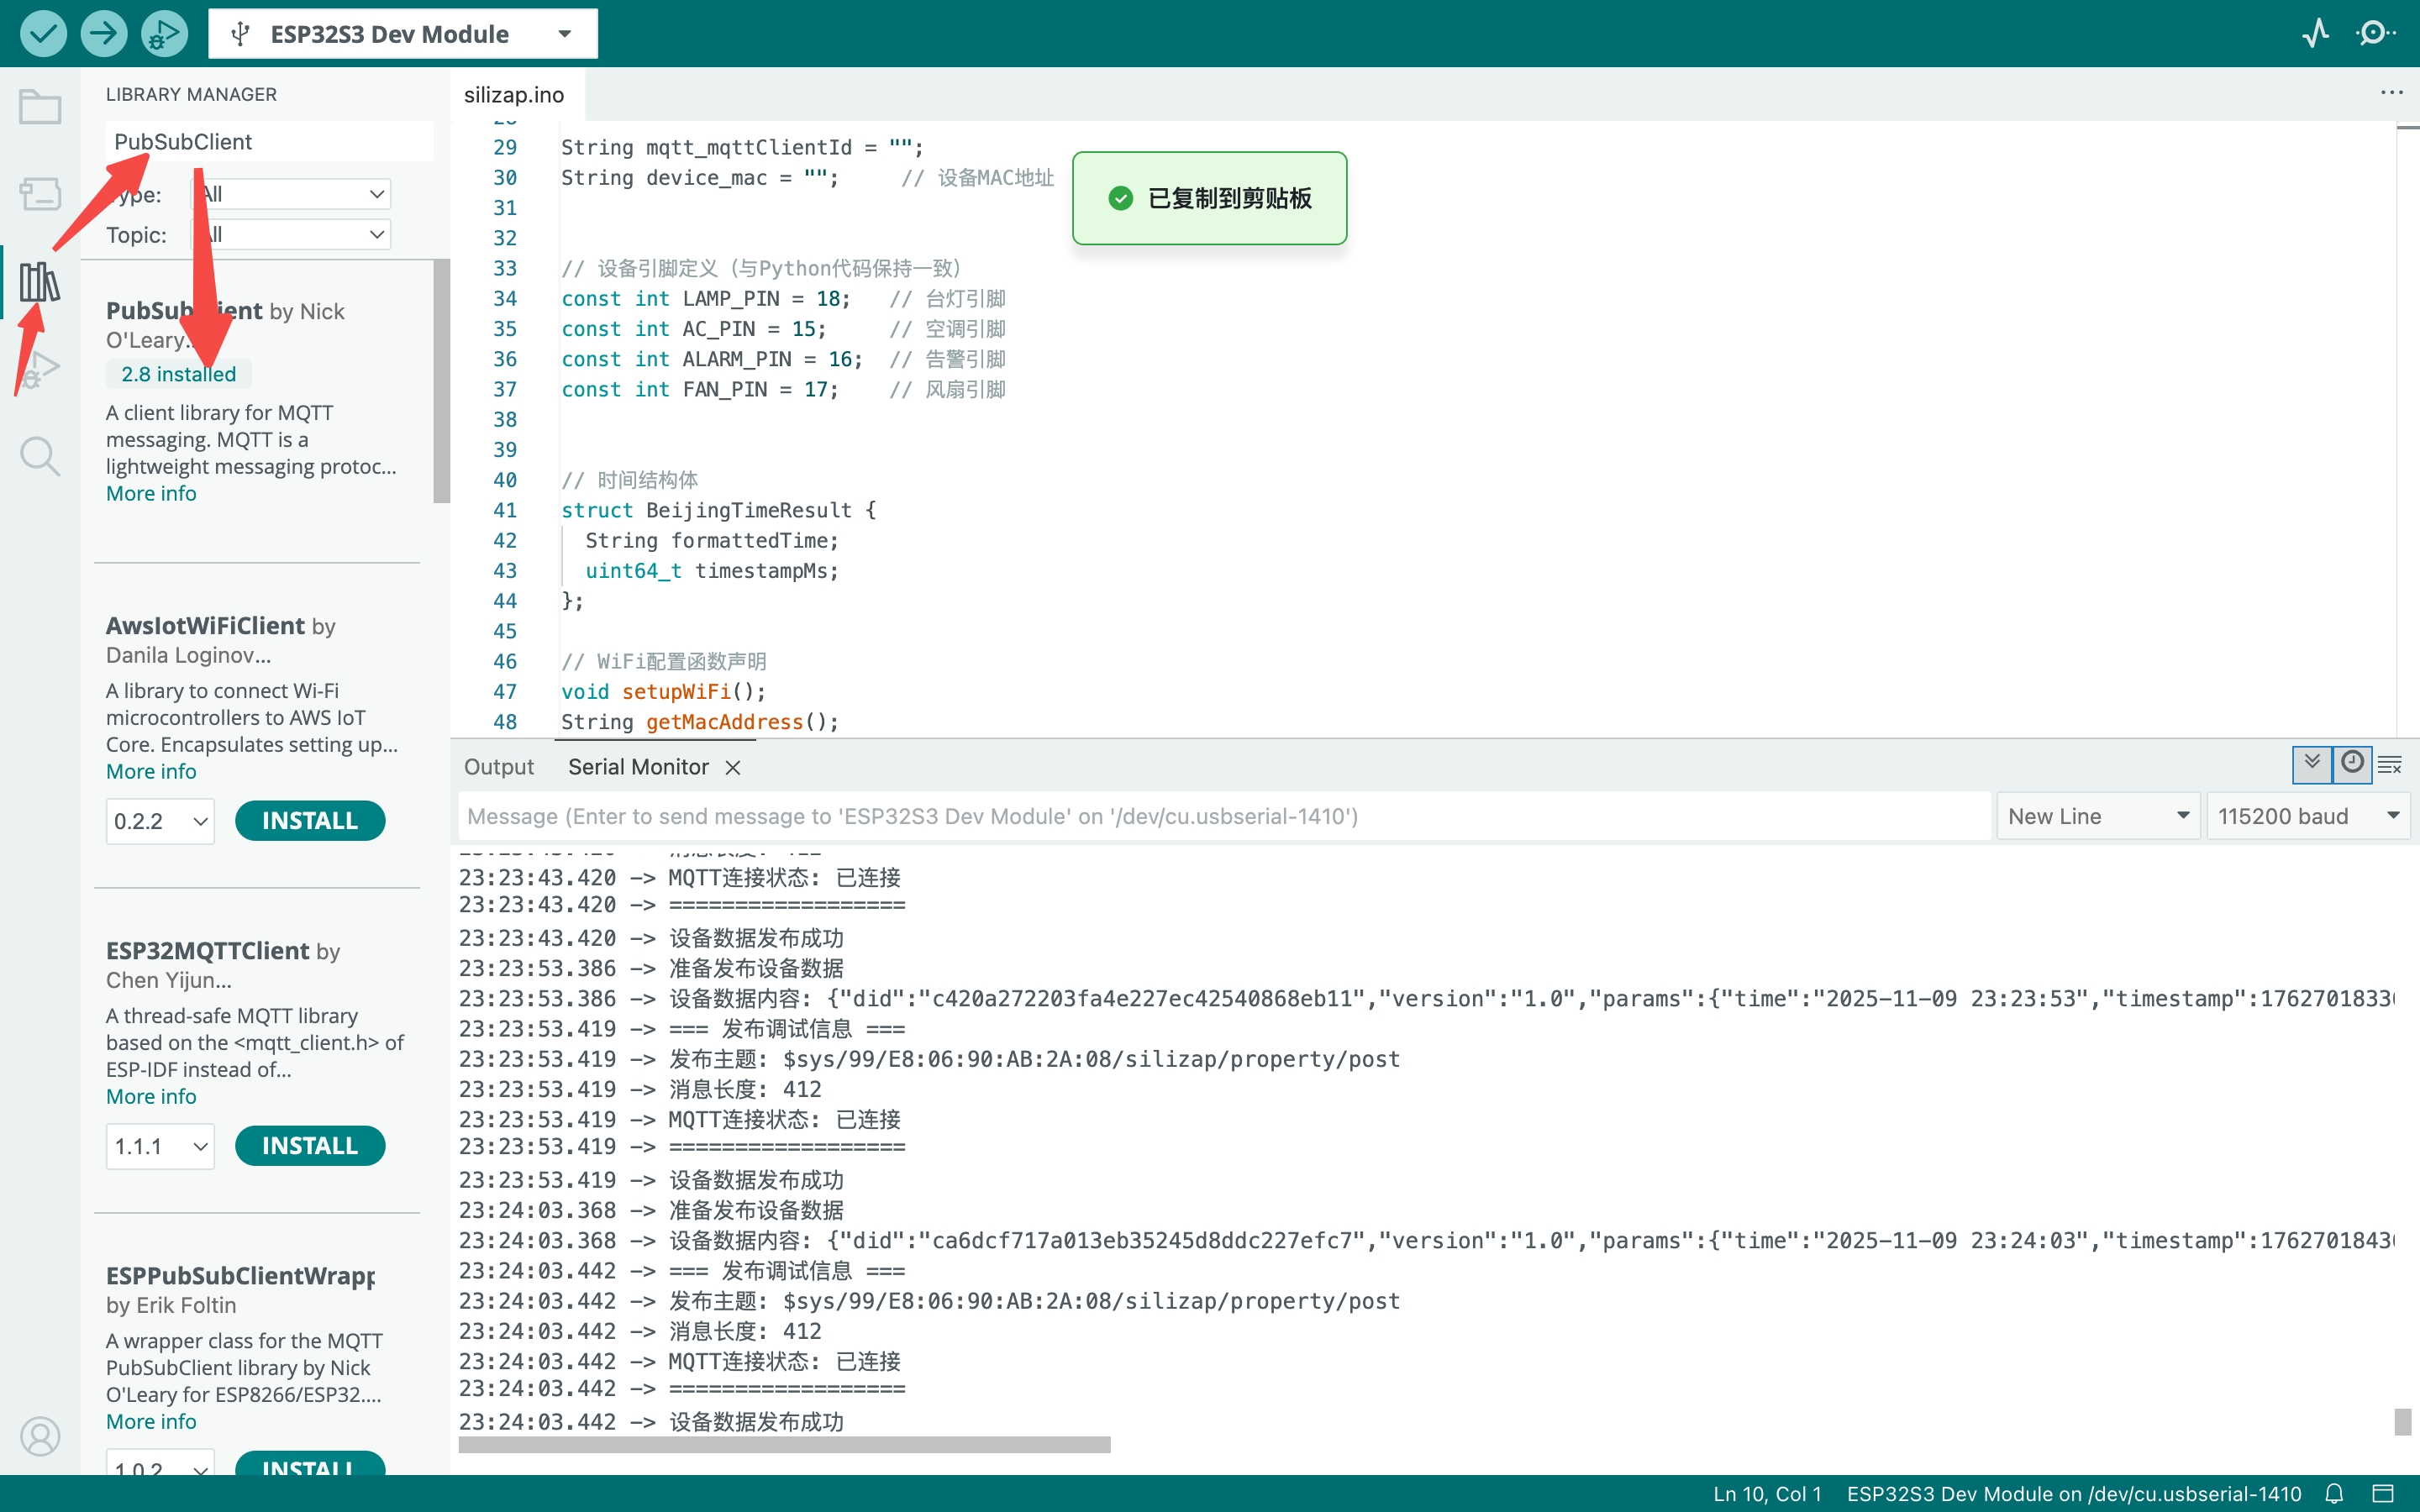Open the ESP32S3 Dev Module board selector
The width and height of the screenshot is (2420, 1512).
click(x=400, y=33)
